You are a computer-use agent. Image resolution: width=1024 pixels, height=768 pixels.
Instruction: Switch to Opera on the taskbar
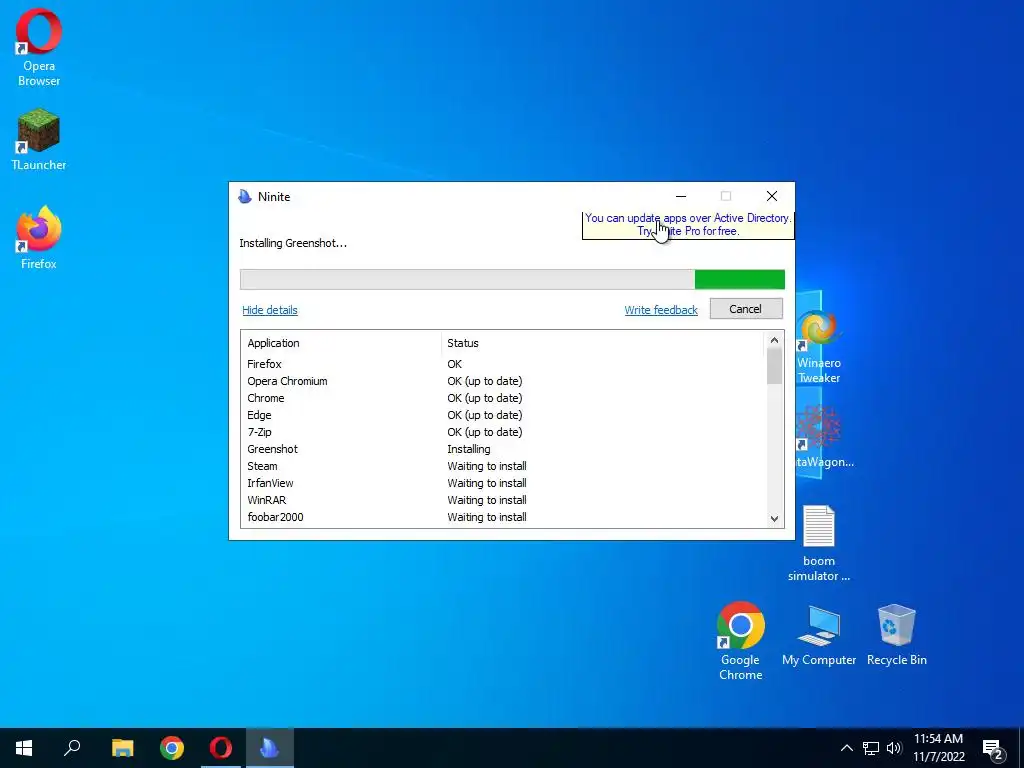pyautogui.click(x=221, y=748)
